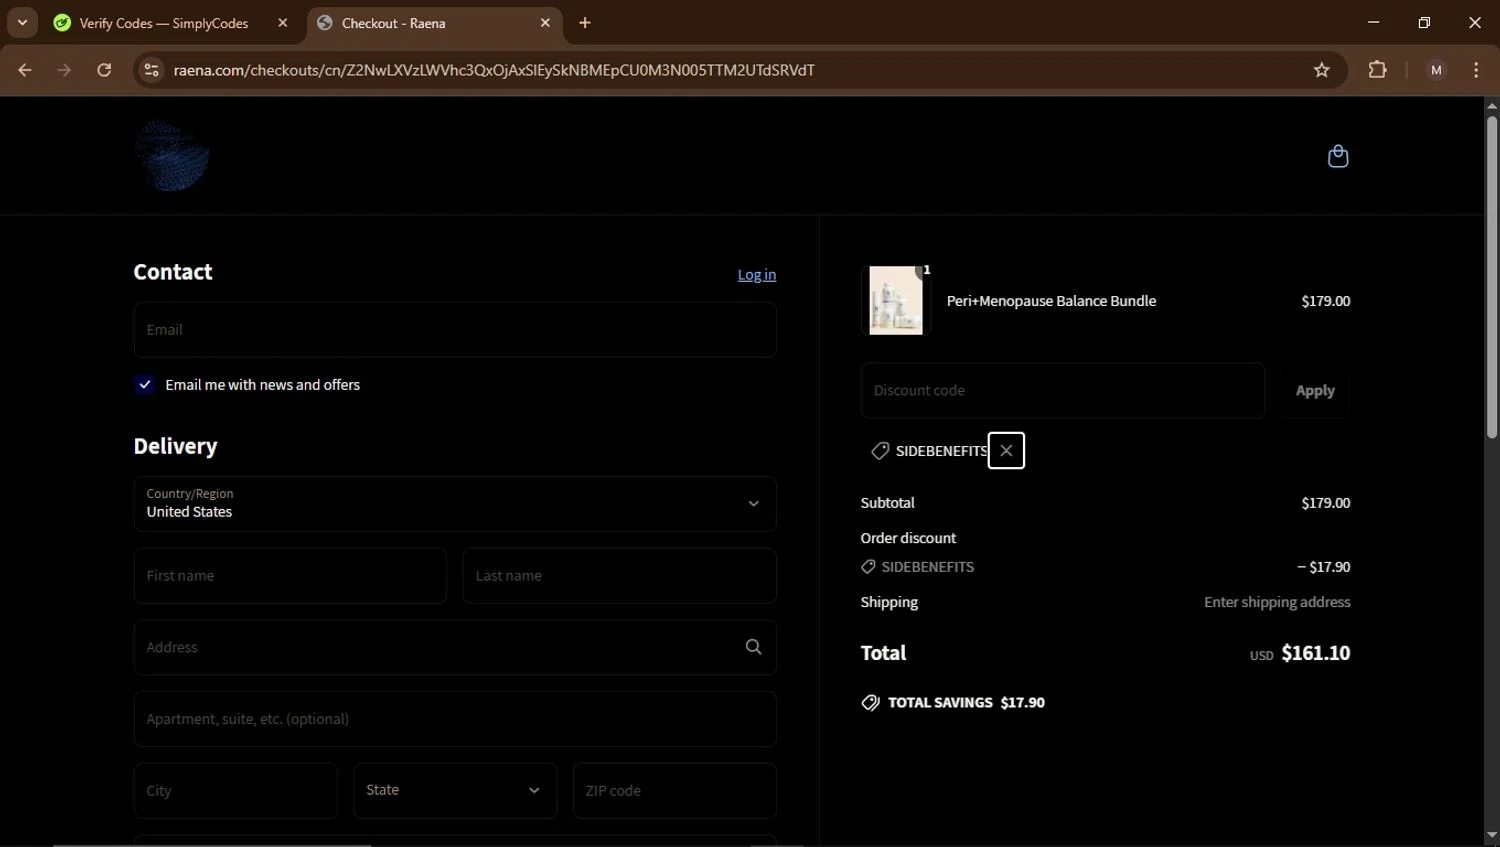Switch to Checkout - Raena tab

pos(435,23)
